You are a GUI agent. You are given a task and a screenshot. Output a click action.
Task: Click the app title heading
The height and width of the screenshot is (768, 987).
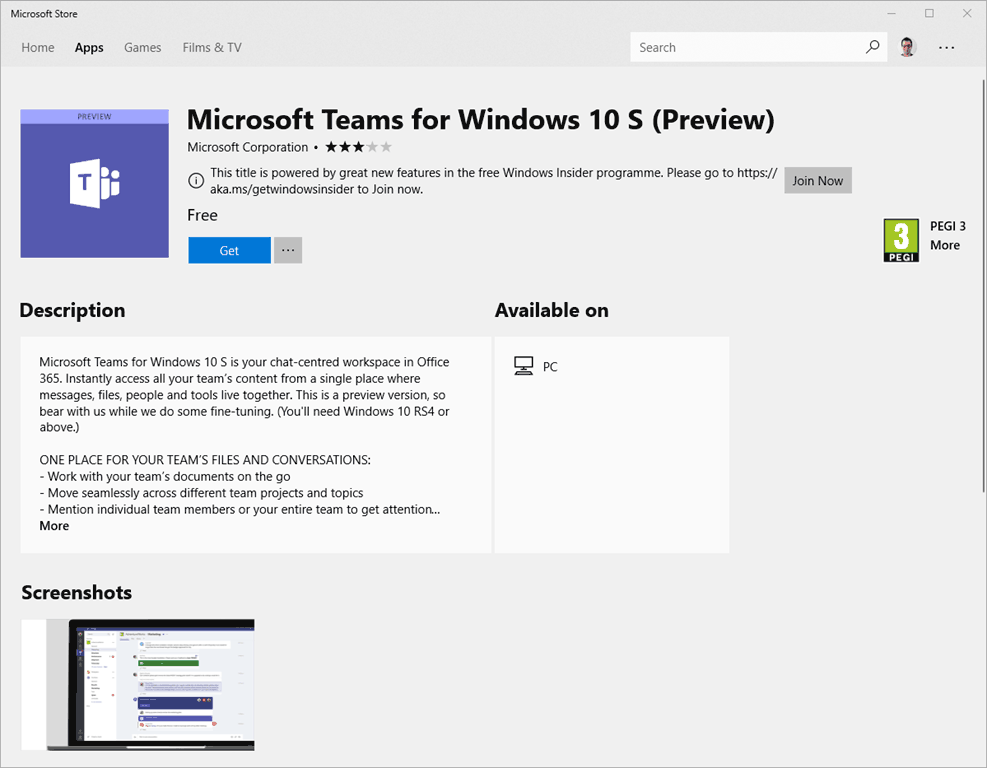pos(480,120)
